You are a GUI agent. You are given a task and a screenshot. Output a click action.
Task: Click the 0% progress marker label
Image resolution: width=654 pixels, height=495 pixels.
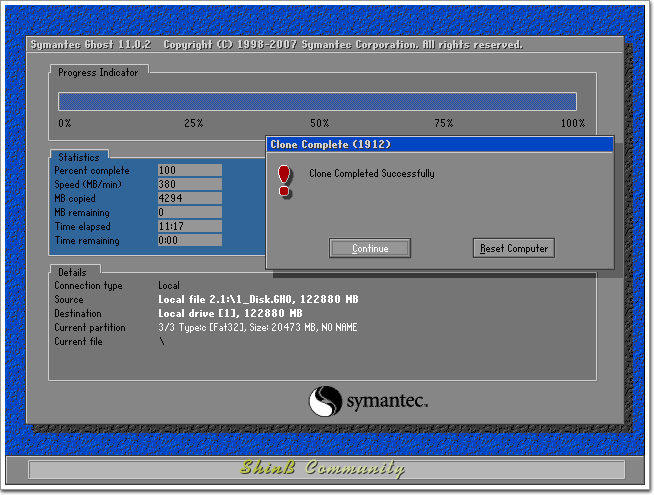tap(65, 123)
